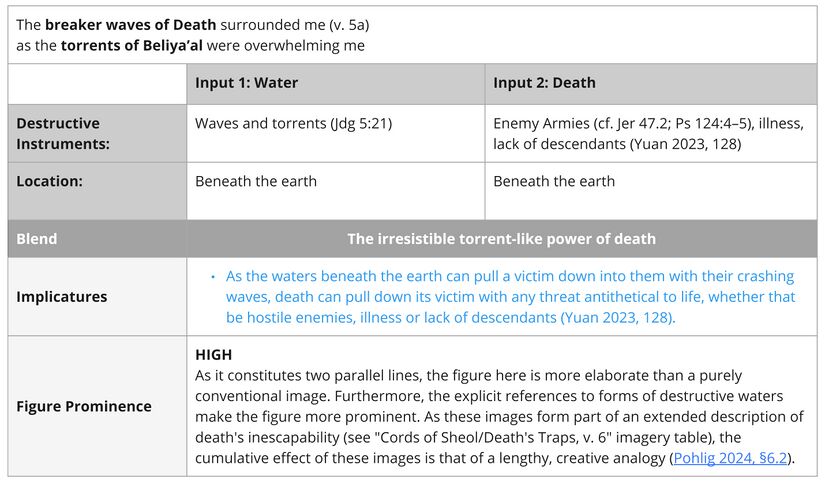Click the "Destructive Instruments:" row label

coord(63,133)
